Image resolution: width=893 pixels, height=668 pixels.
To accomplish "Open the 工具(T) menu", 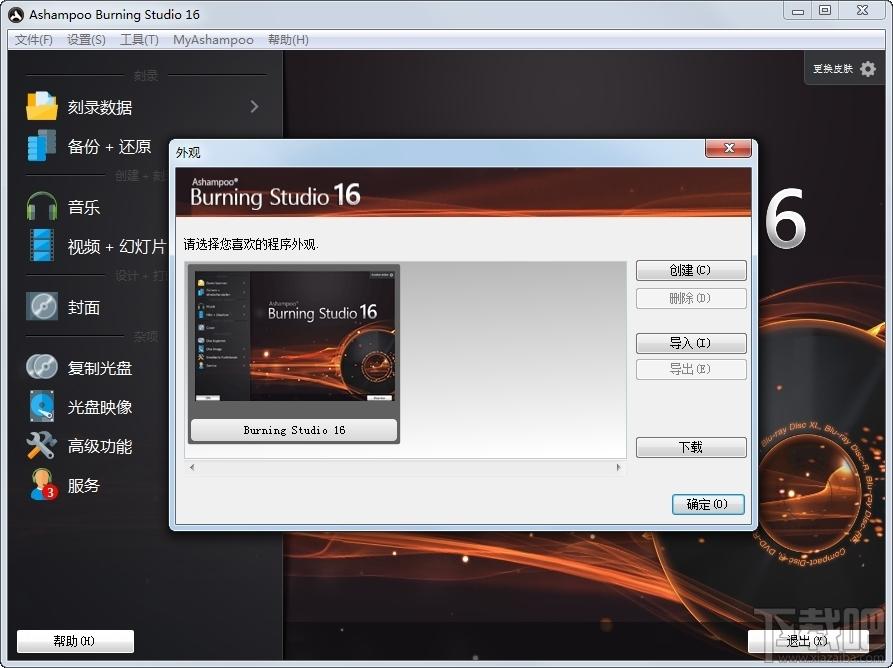I will 140,40.
